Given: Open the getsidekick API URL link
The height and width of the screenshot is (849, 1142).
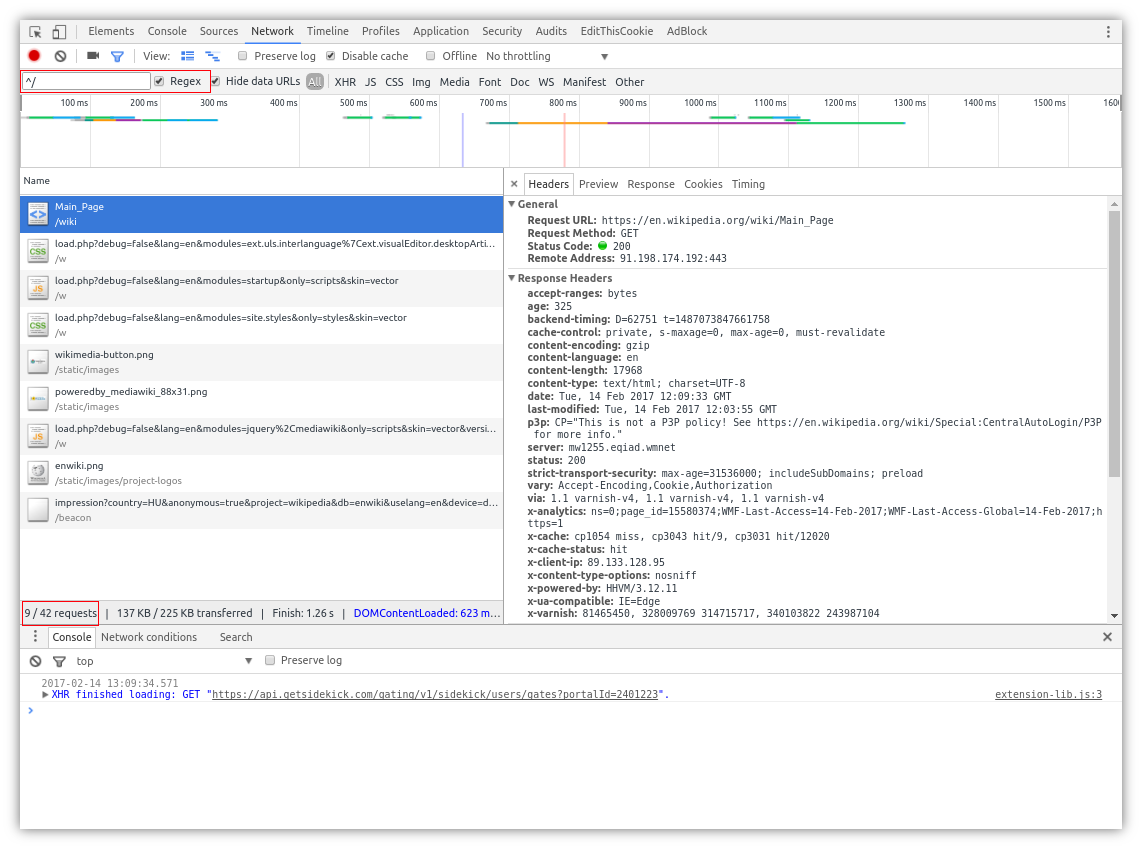Looking at the screenshot, I should pos(435,695).
